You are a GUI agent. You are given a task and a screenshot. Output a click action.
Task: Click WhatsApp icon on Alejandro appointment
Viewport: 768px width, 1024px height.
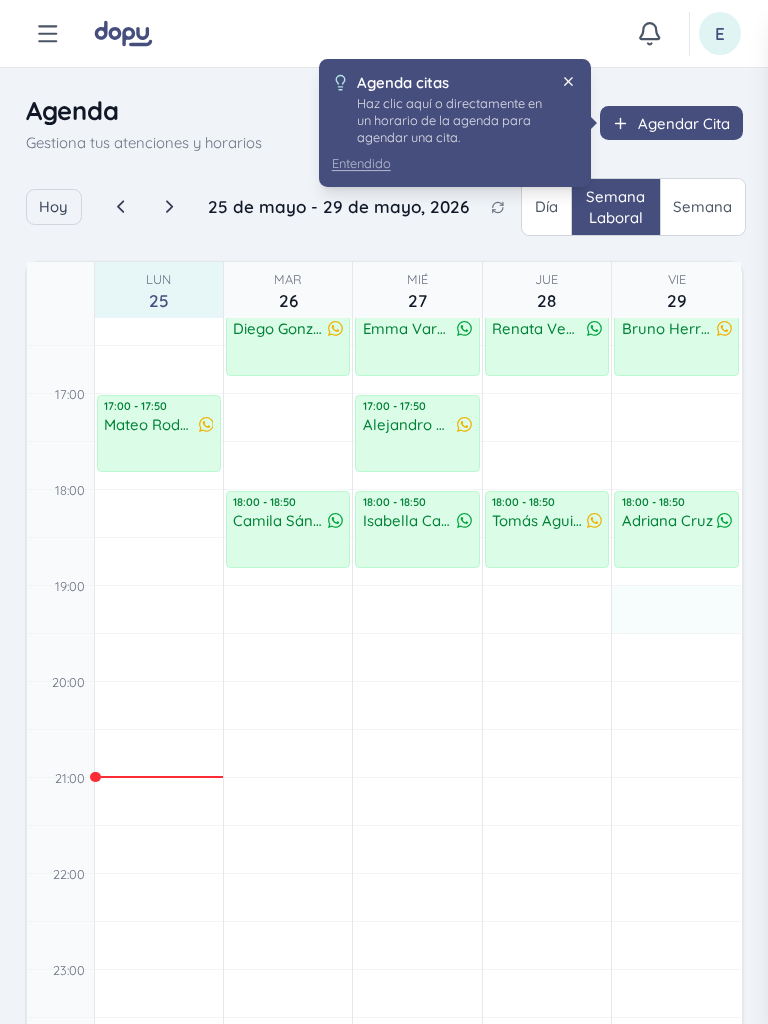[464, 424]
